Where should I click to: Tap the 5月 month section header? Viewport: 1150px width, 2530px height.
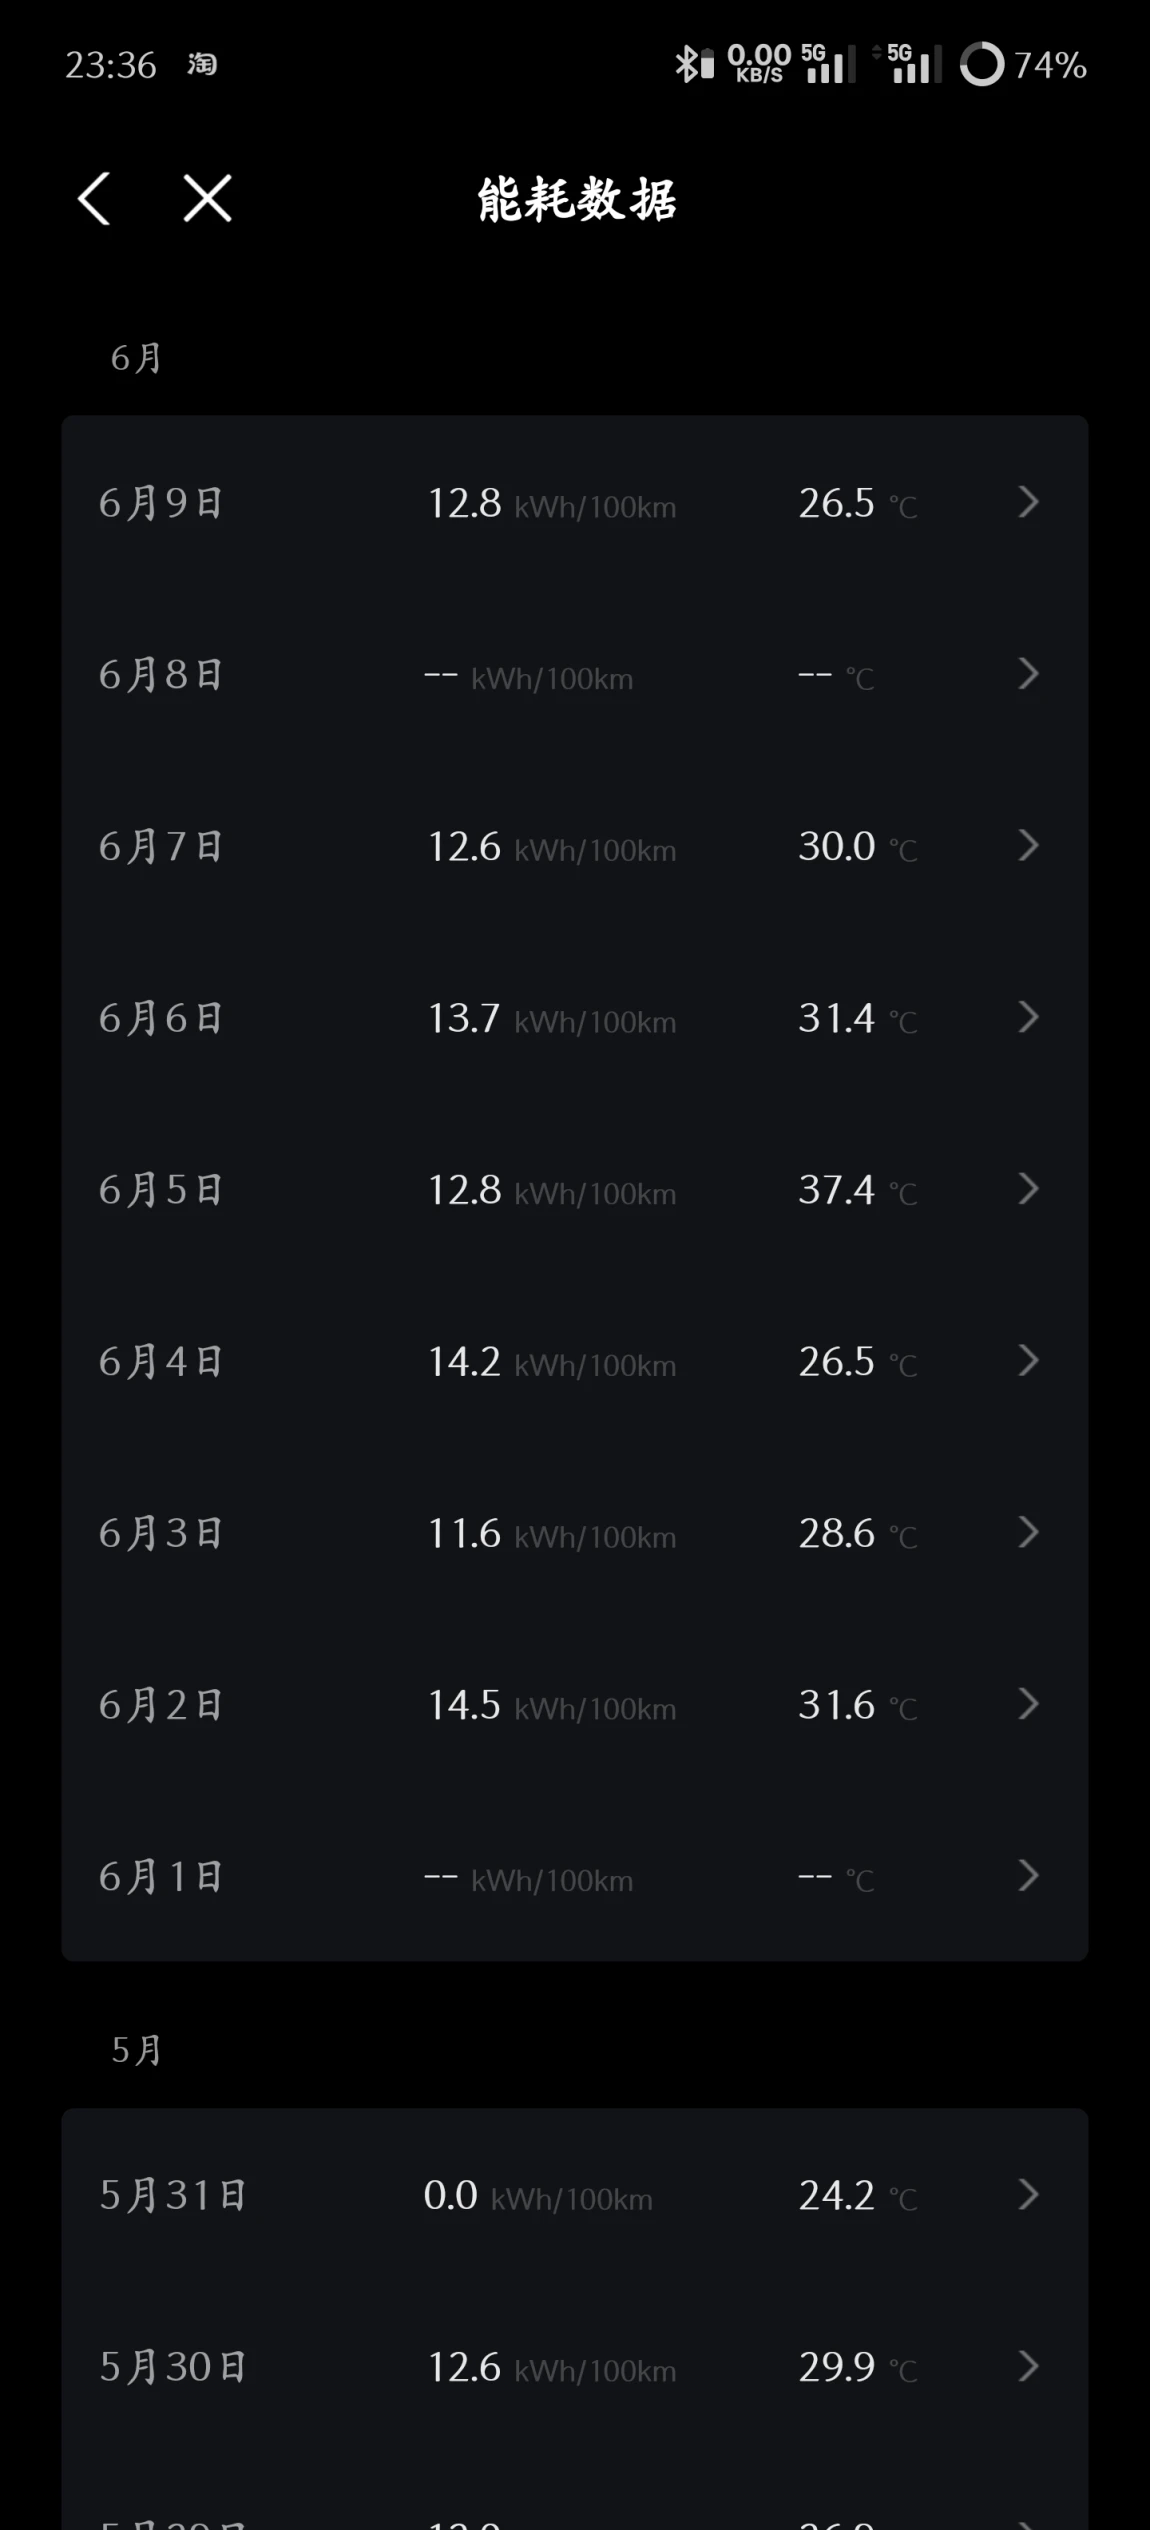click(136, 2051)
